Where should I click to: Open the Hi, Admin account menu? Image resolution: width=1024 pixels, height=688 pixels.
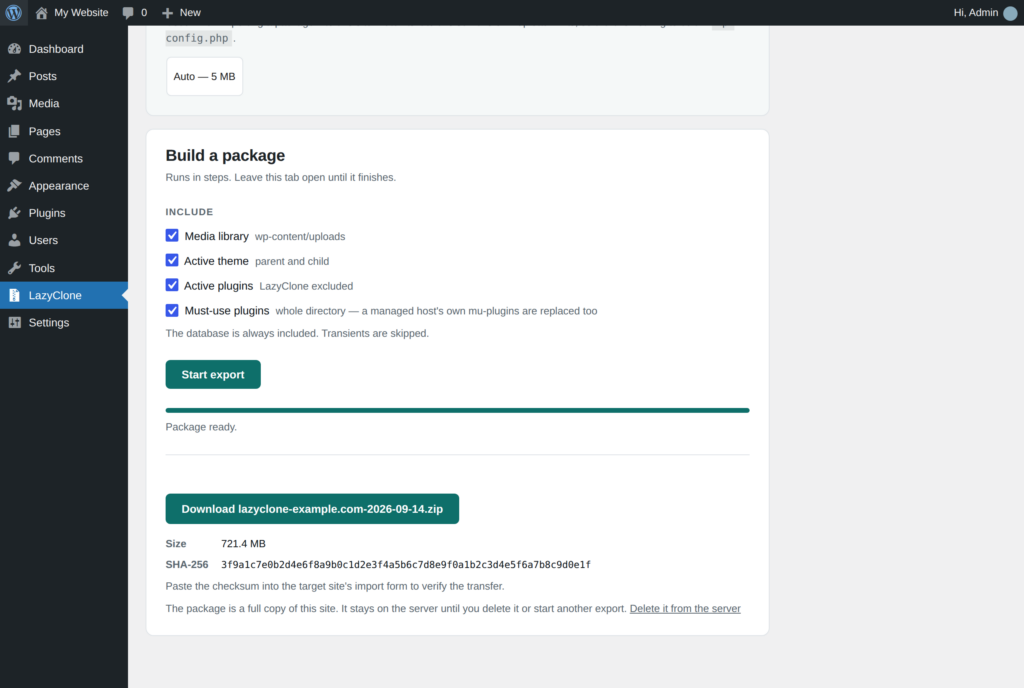point(985,13)
